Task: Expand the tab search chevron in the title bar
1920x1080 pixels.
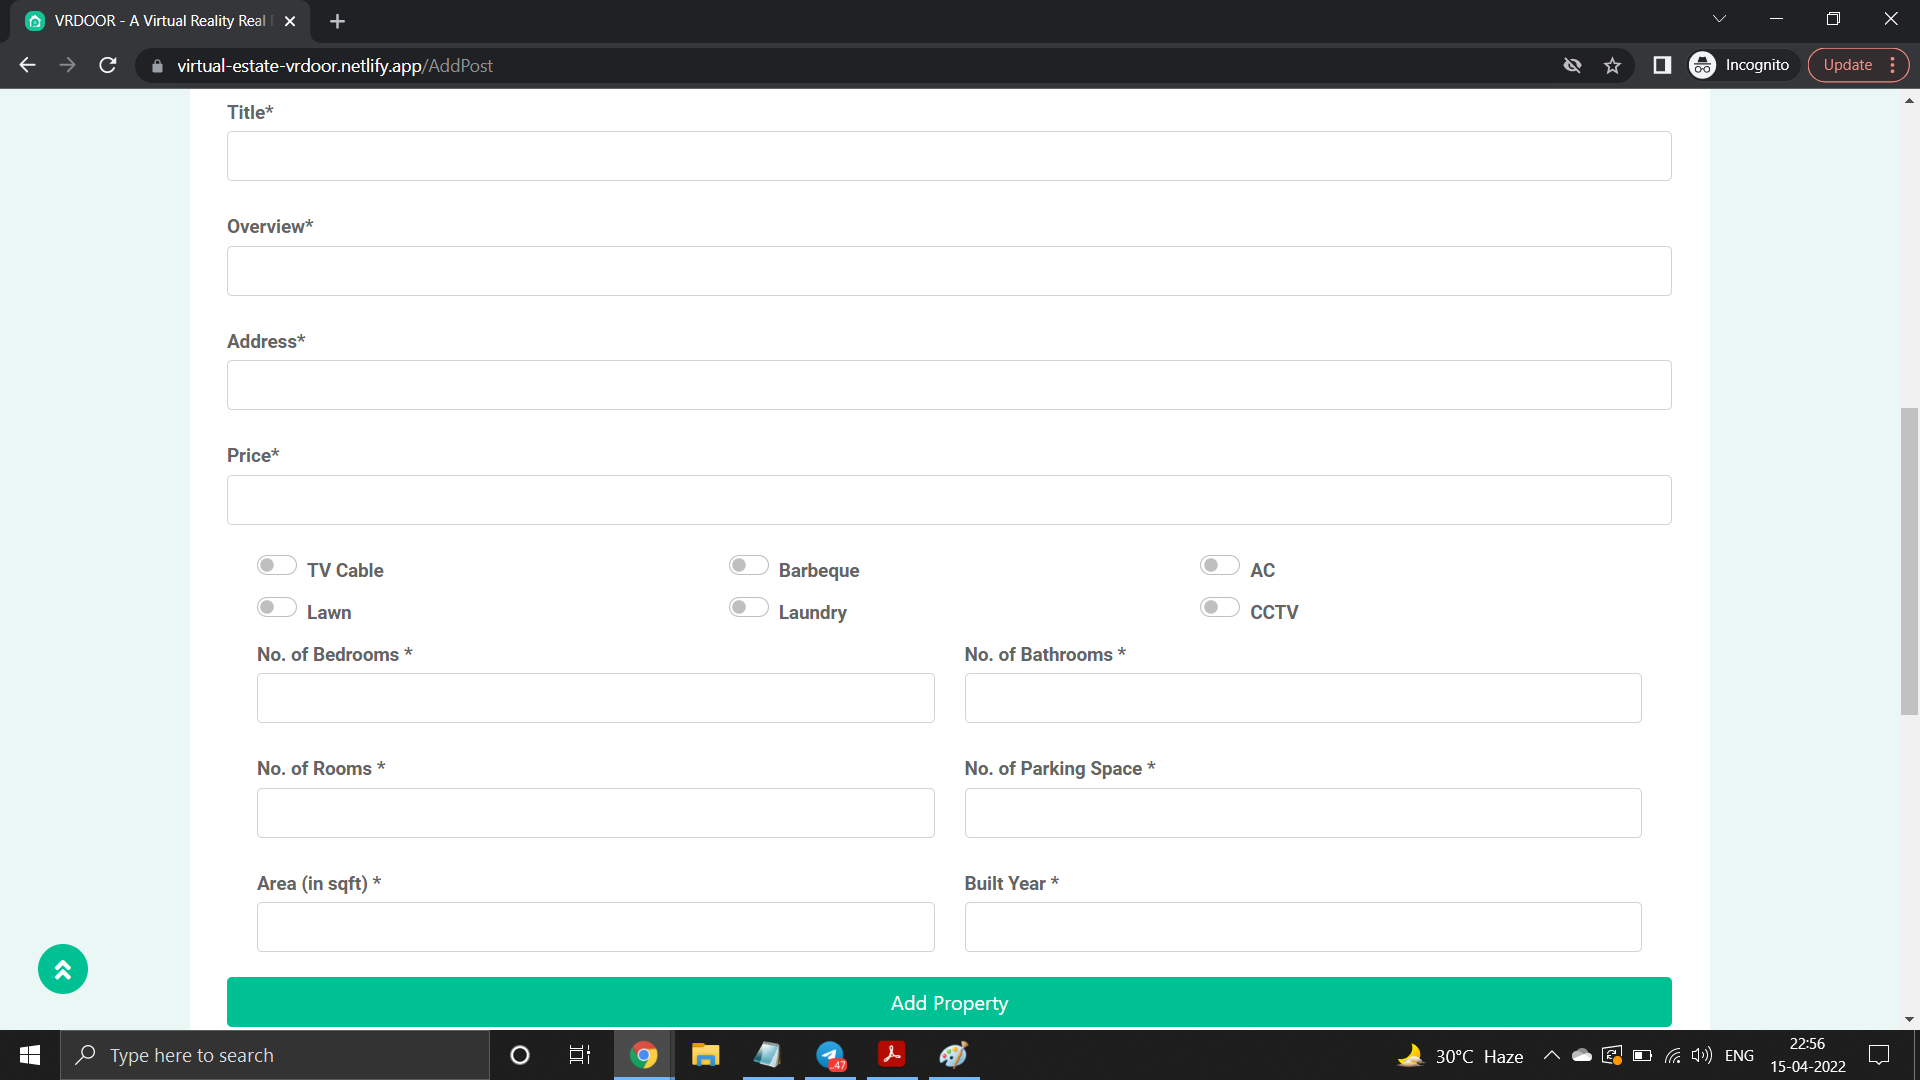Action: point(1719,19)
